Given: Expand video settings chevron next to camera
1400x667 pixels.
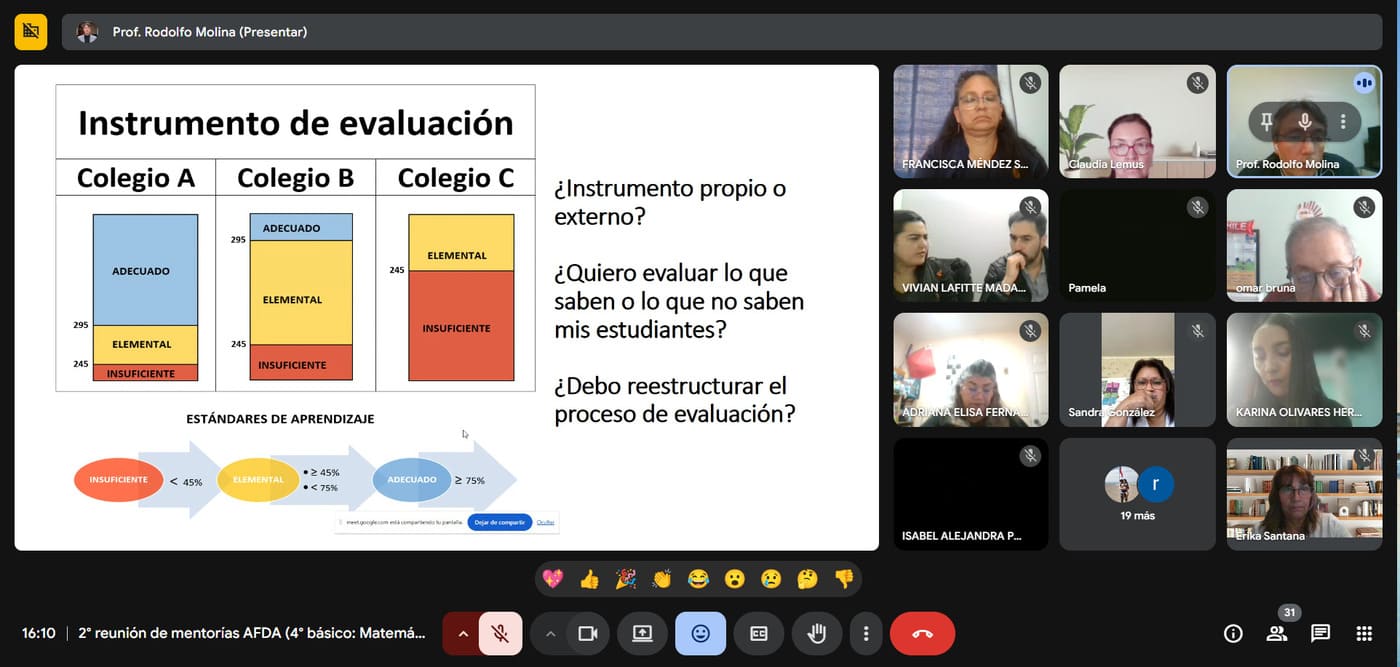Looking at the screenshot, I should (550, 634).
